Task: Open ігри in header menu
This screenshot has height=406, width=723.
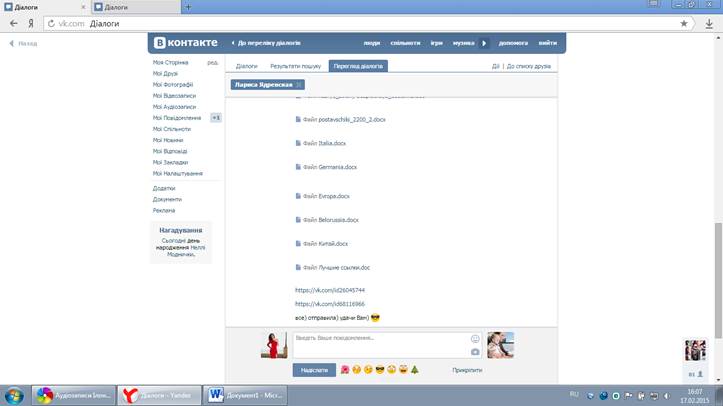Action: click(x=437, y=43)
